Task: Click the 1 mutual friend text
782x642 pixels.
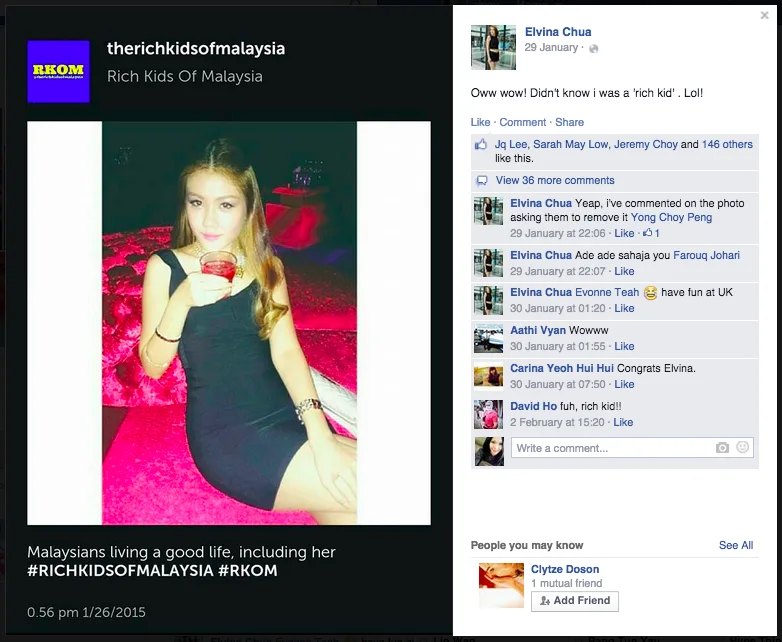Action: (x=567, y=583)
